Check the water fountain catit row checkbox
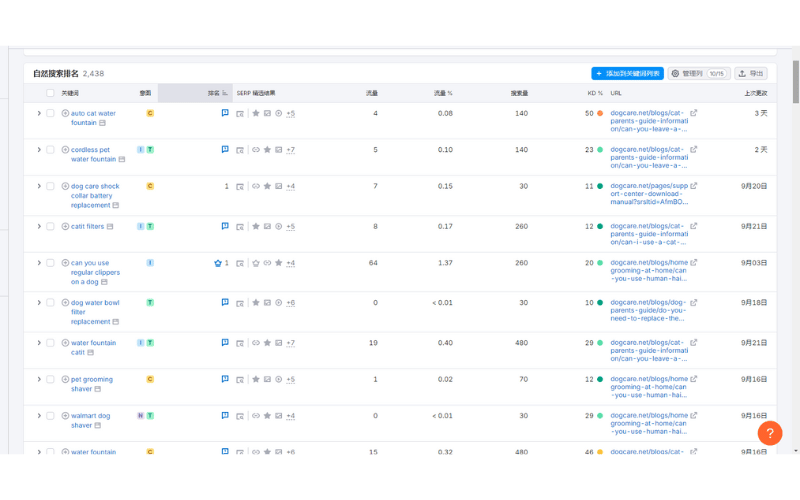Image resolution: width=800 pixels, height=500 pixels. 50,343
